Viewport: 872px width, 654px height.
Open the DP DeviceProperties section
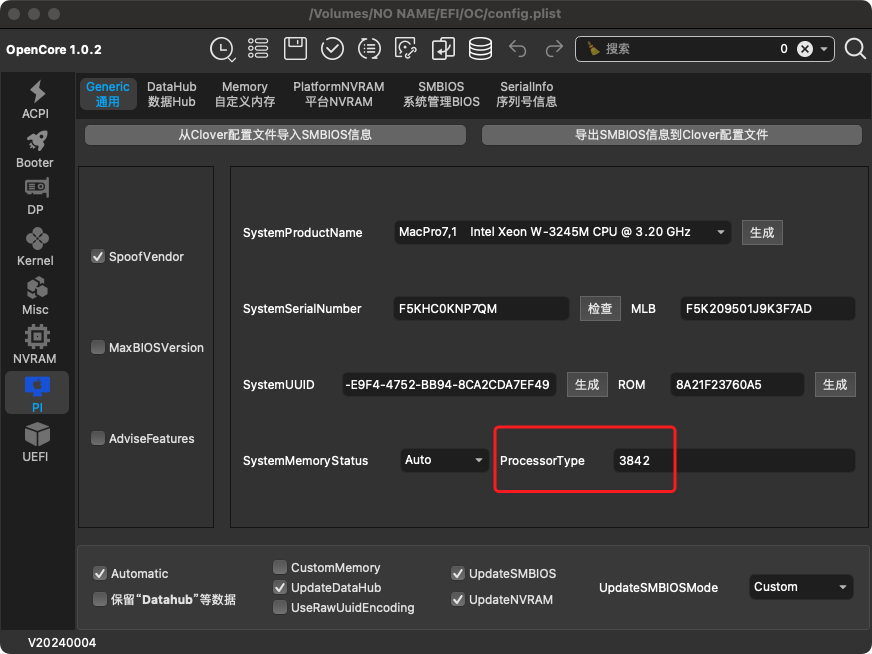tap(36, 197)
